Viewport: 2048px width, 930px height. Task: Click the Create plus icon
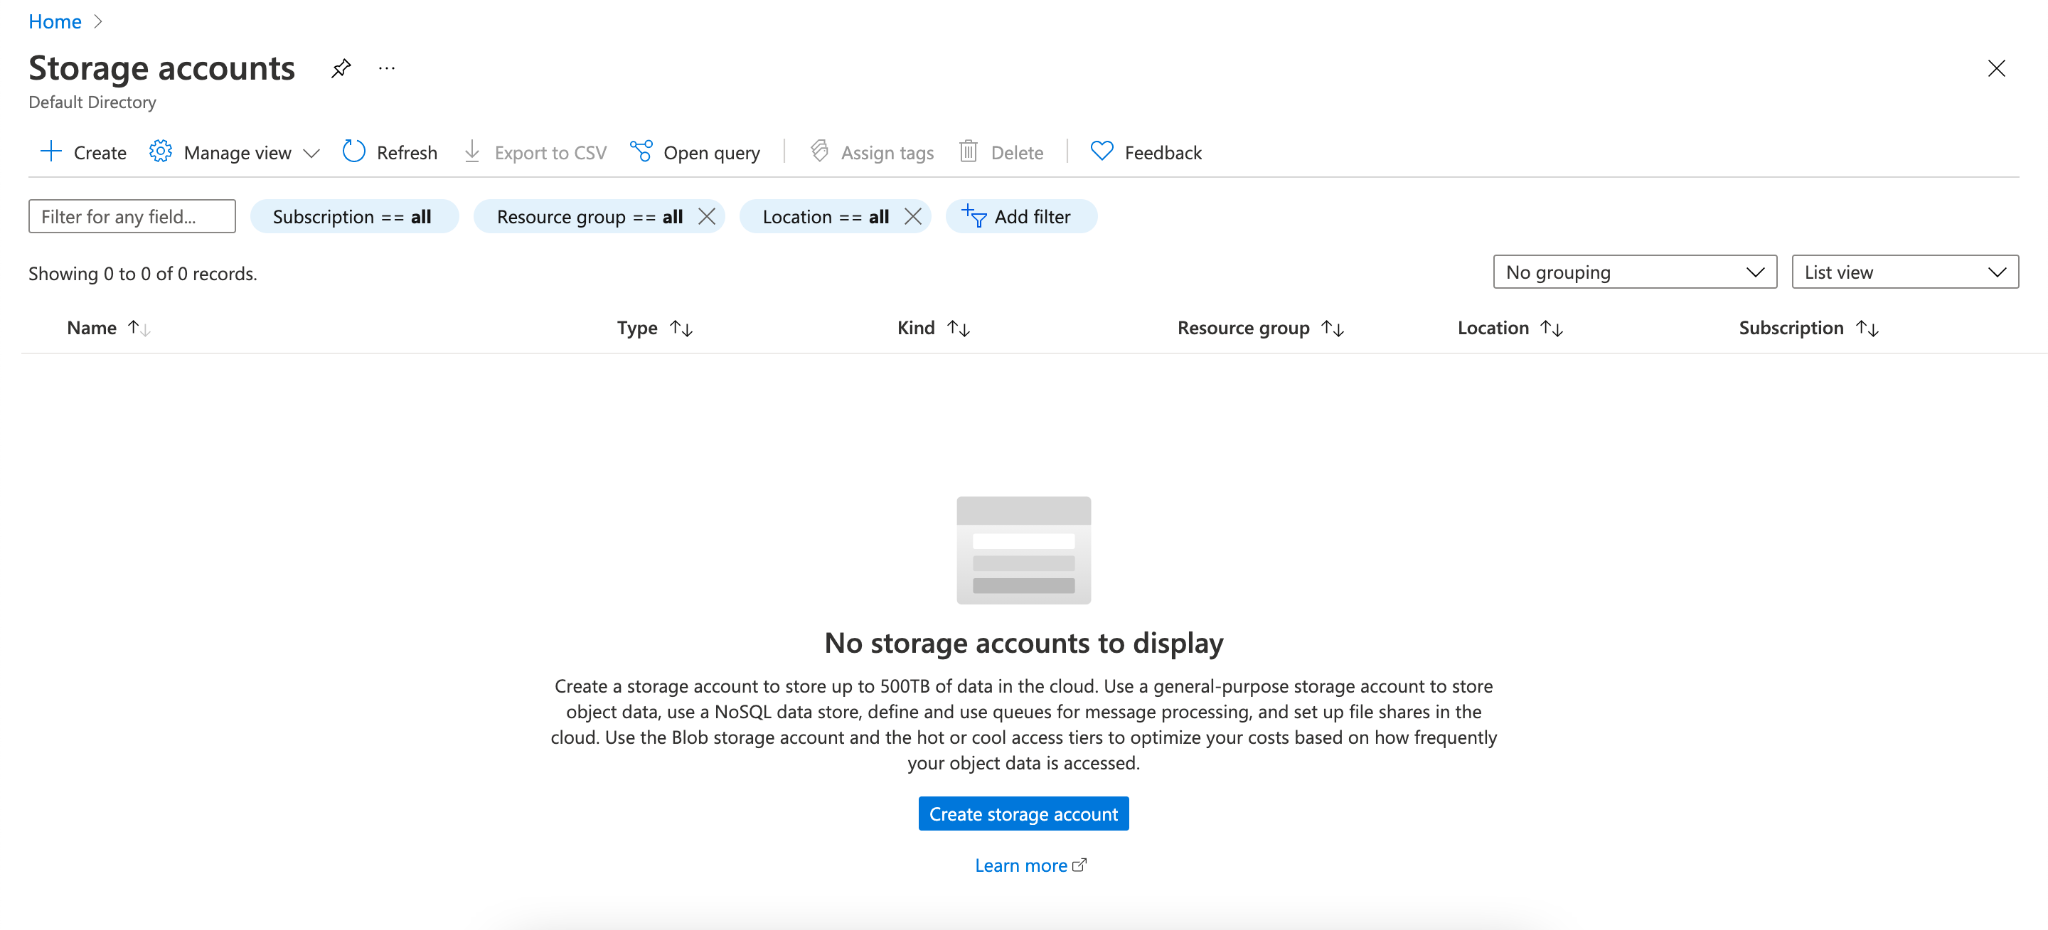(51, 151)
